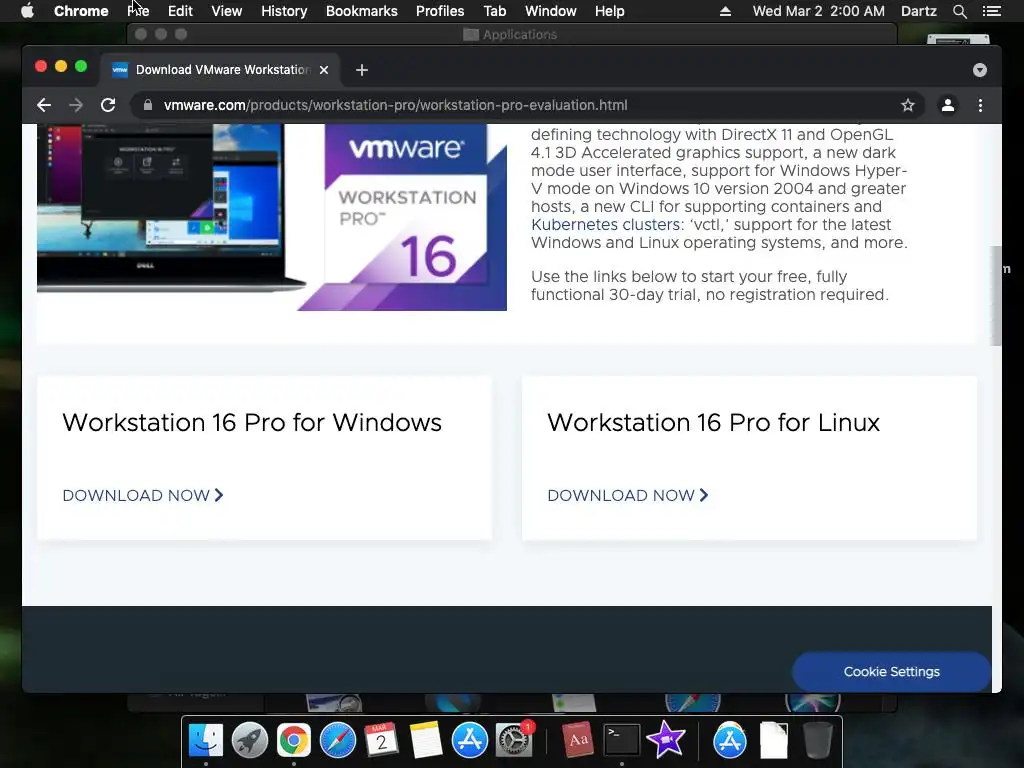
Task: Click the tab search dropdown arrow
Action: 980,70
